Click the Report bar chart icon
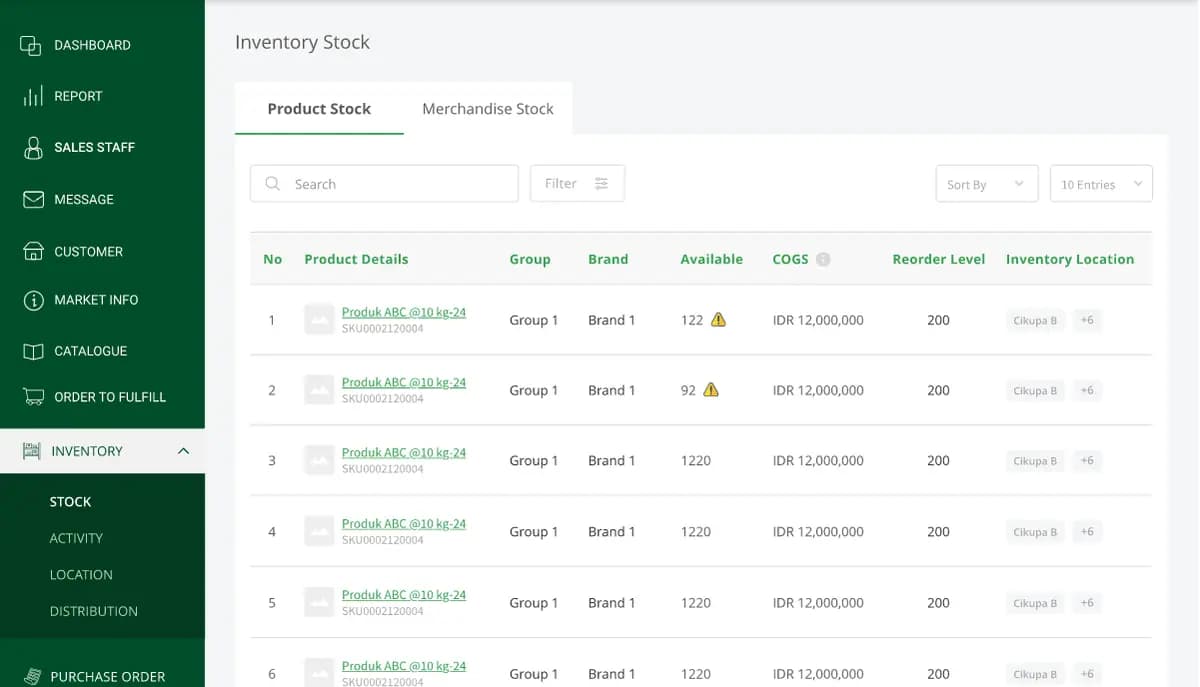This screenshot has width=1200, height=687. tap(33, 96)
